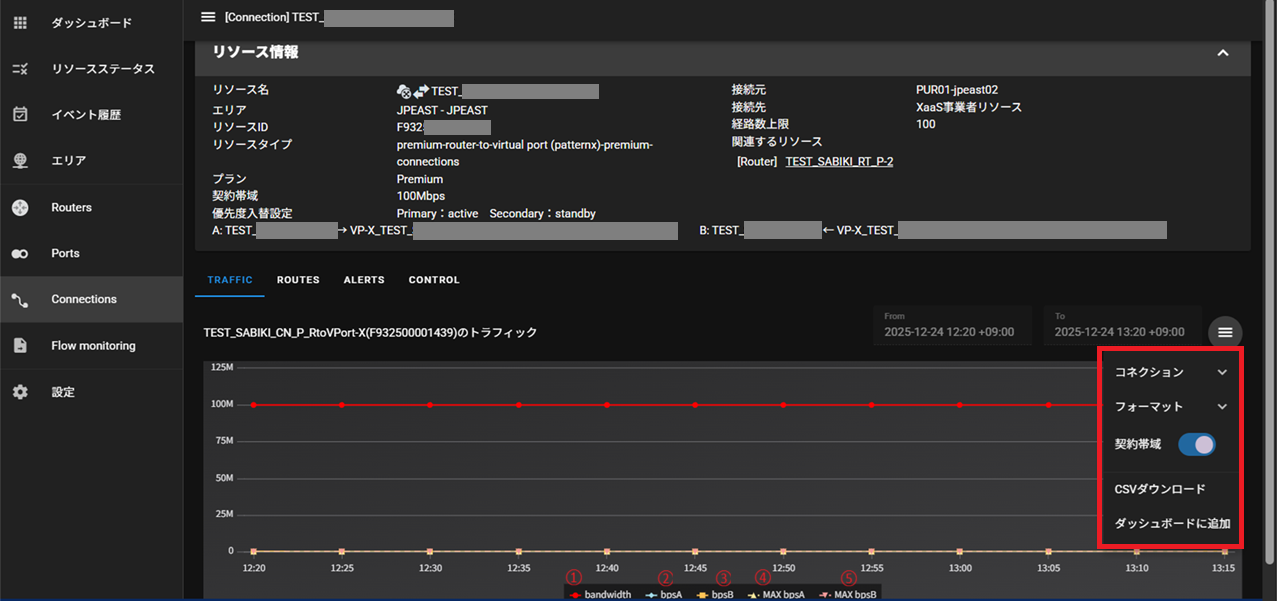
Task: Open the chart options menu button
Action: click(1225, 332)
